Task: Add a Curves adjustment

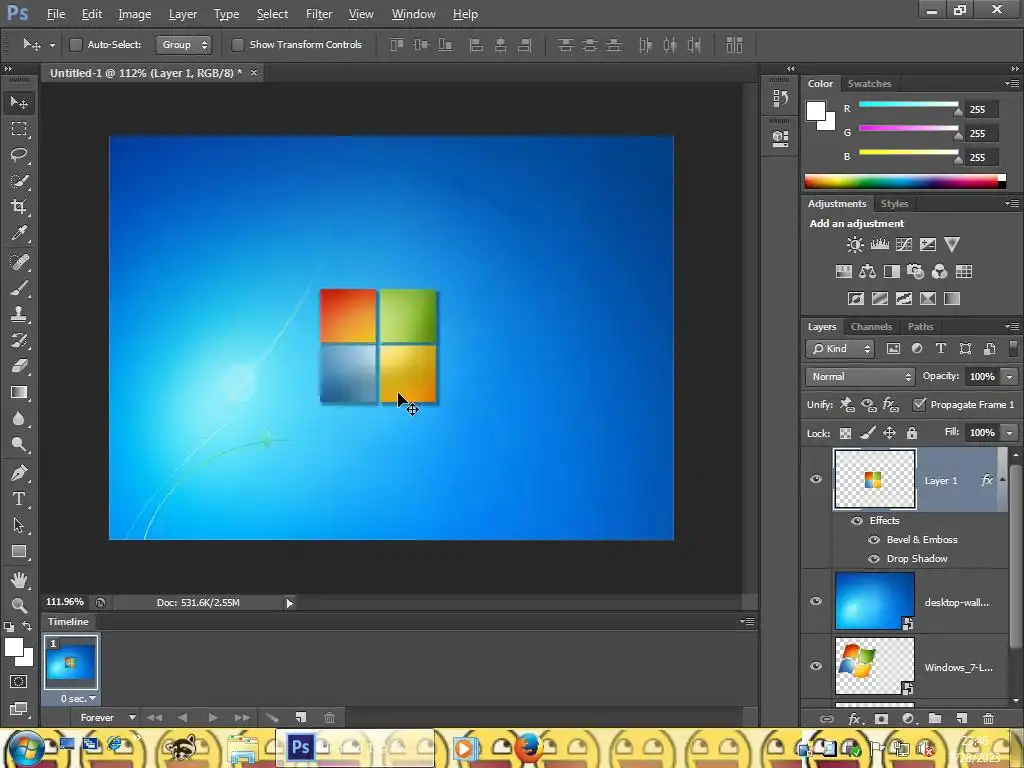Action: click(904, 245)
